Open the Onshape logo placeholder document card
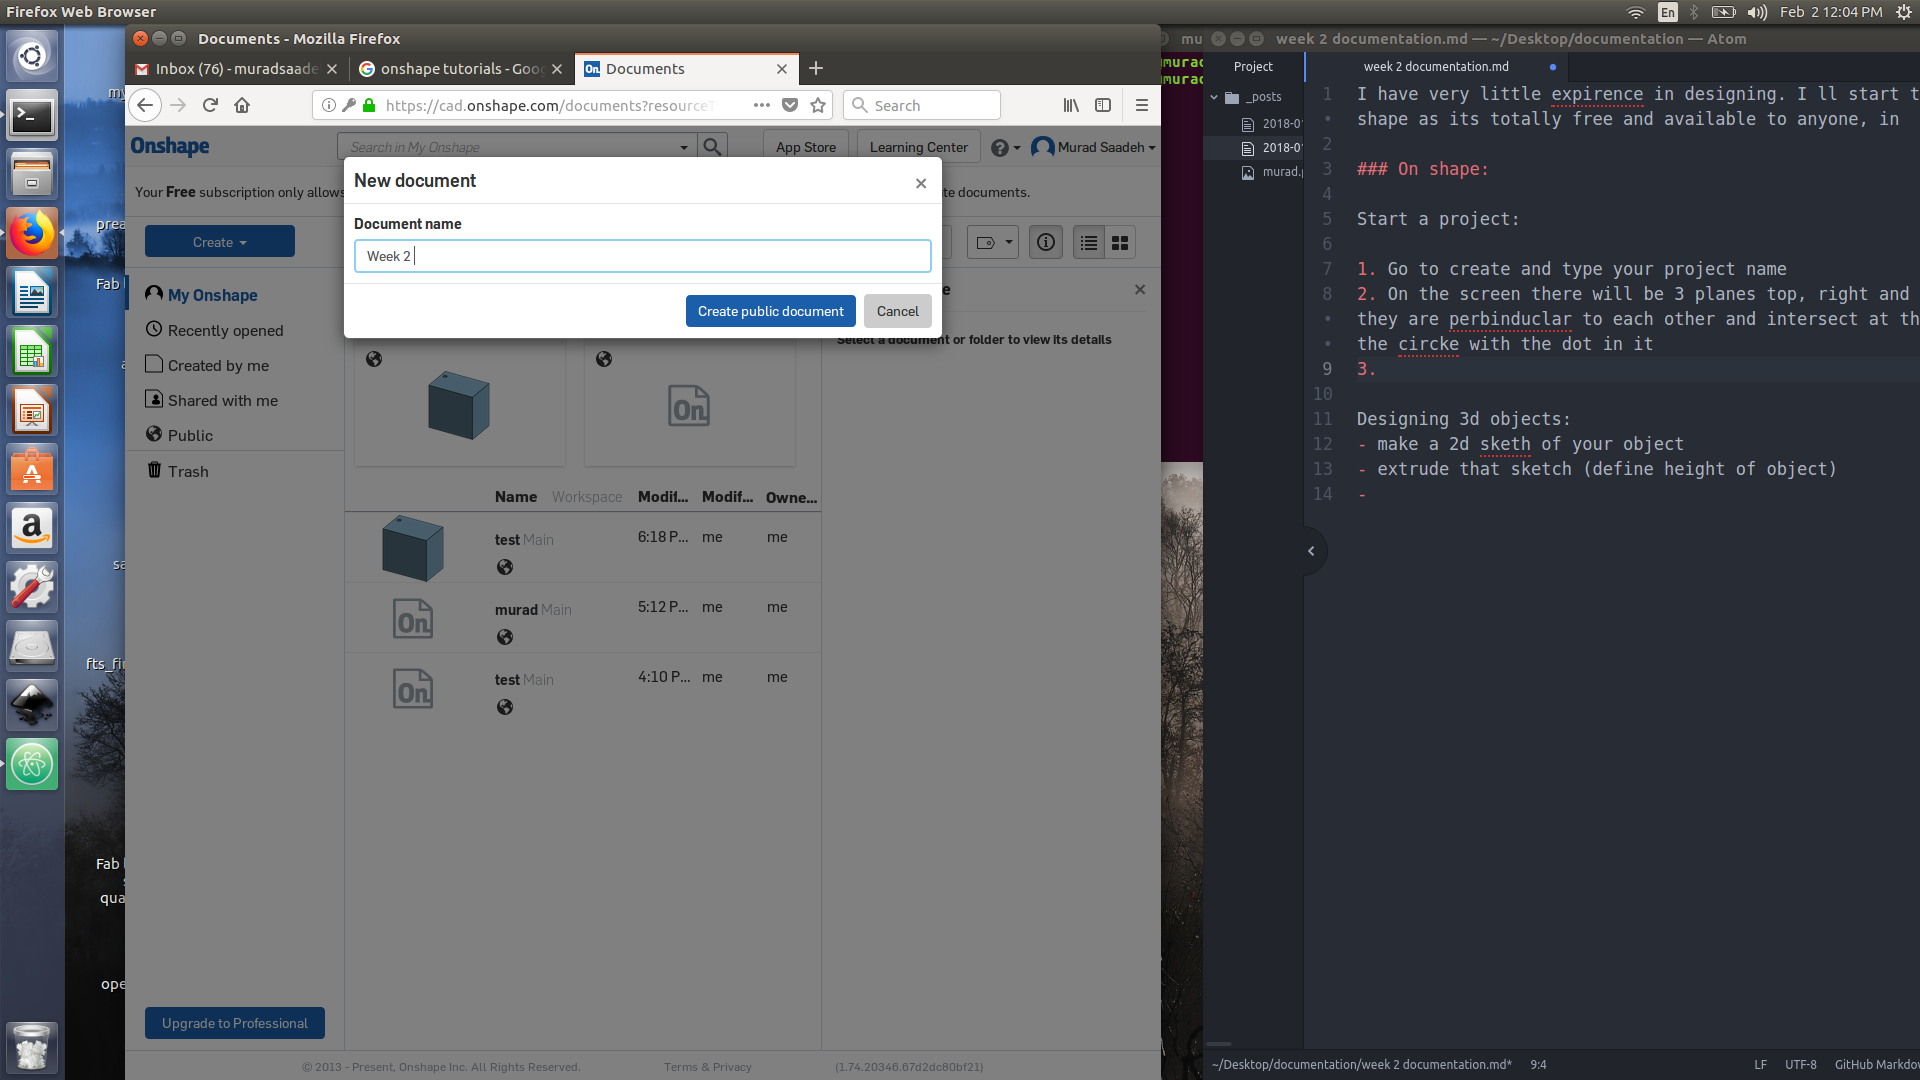The image size is (1920, 1080). tap(690, 403)
